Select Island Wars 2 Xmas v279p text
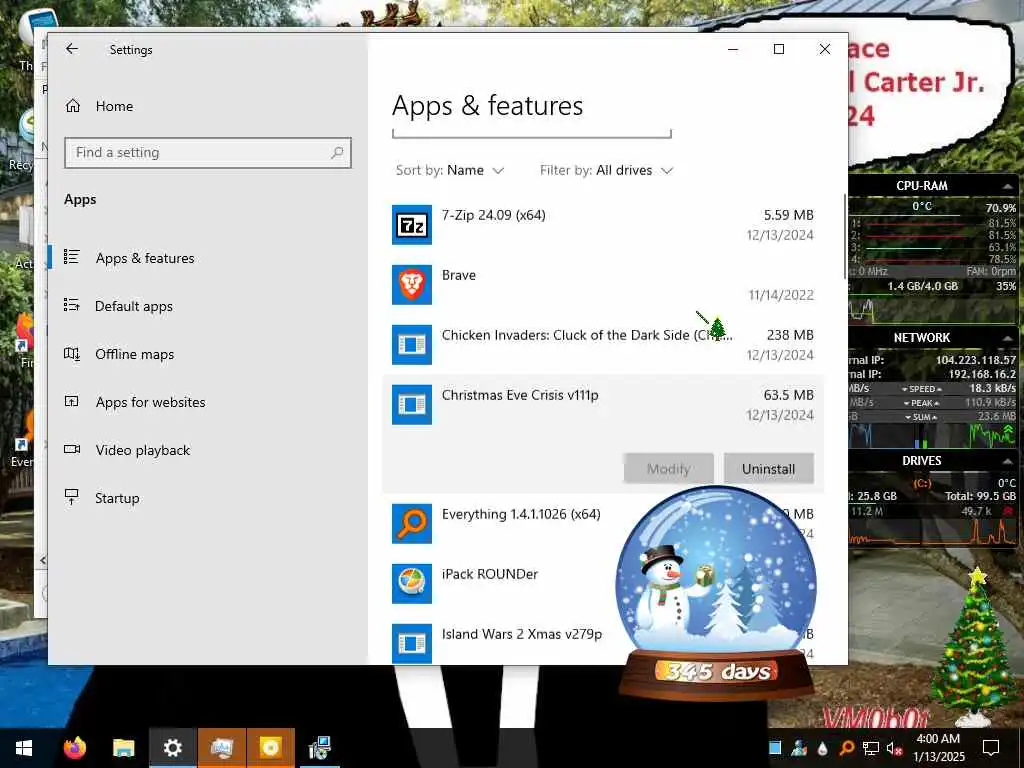The height and width of the screenshot is (768, 1024). tap(522, 634)
